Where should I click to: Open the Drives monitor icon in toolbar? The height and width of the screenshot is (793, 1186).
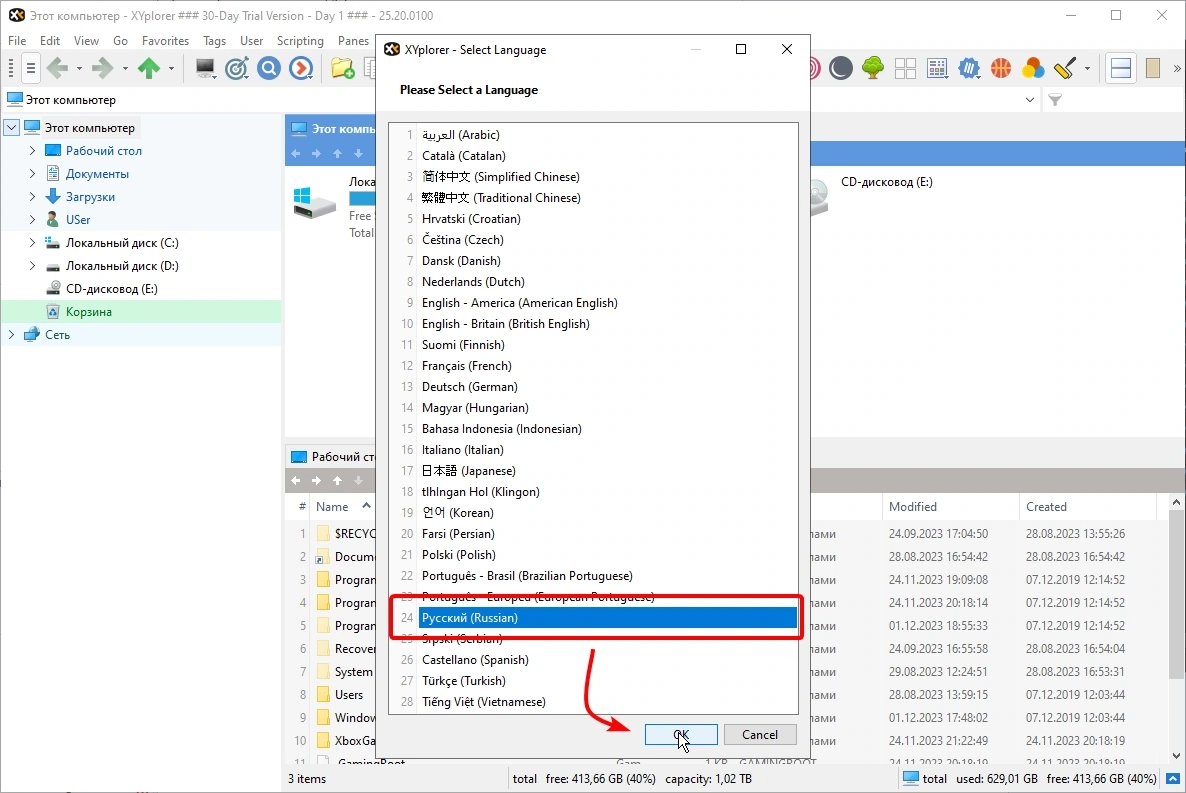205,68
